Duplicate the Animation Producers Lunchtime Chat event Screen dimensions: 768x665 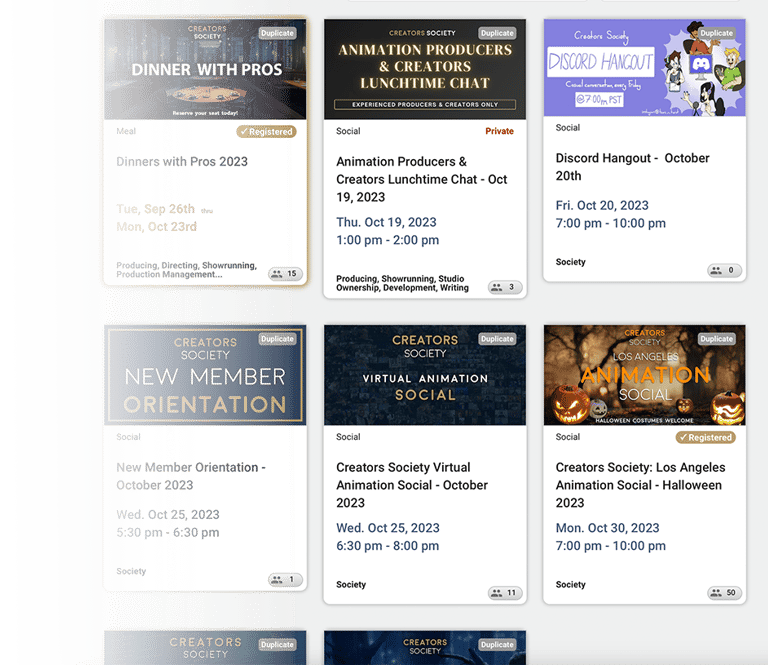coord(497,33)
